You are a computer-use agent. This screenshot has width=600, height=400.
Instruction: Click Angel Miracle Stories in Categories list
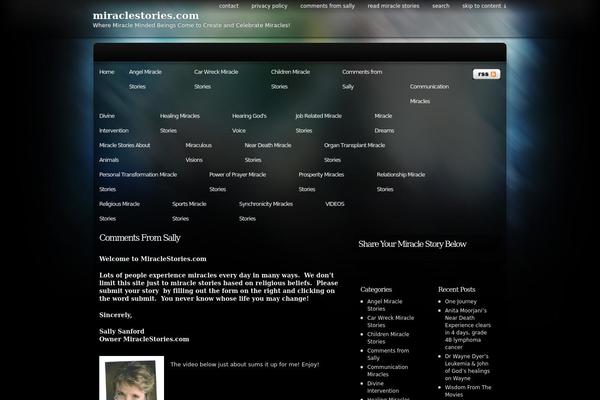click(385, 305)
